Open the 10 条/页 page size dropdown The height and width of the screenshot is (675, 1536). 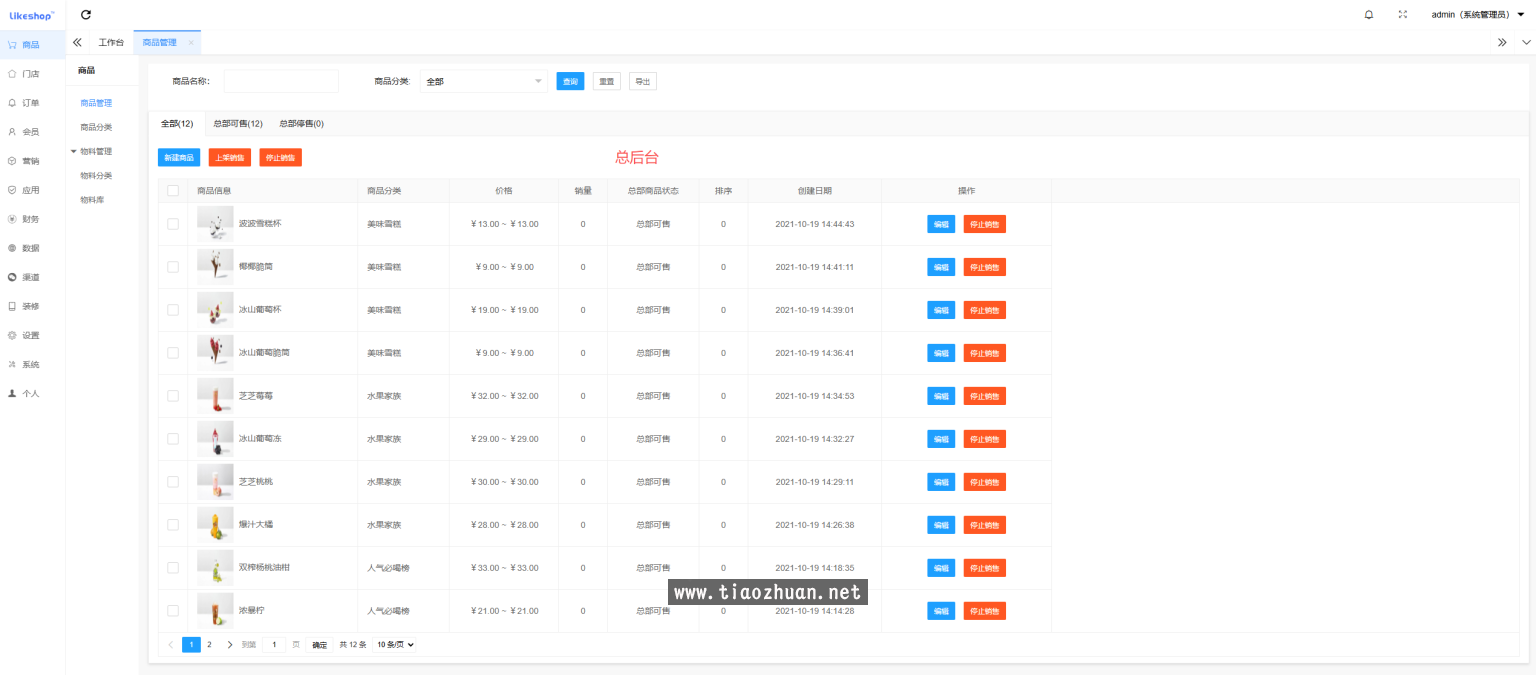click(x=394, y=645)
